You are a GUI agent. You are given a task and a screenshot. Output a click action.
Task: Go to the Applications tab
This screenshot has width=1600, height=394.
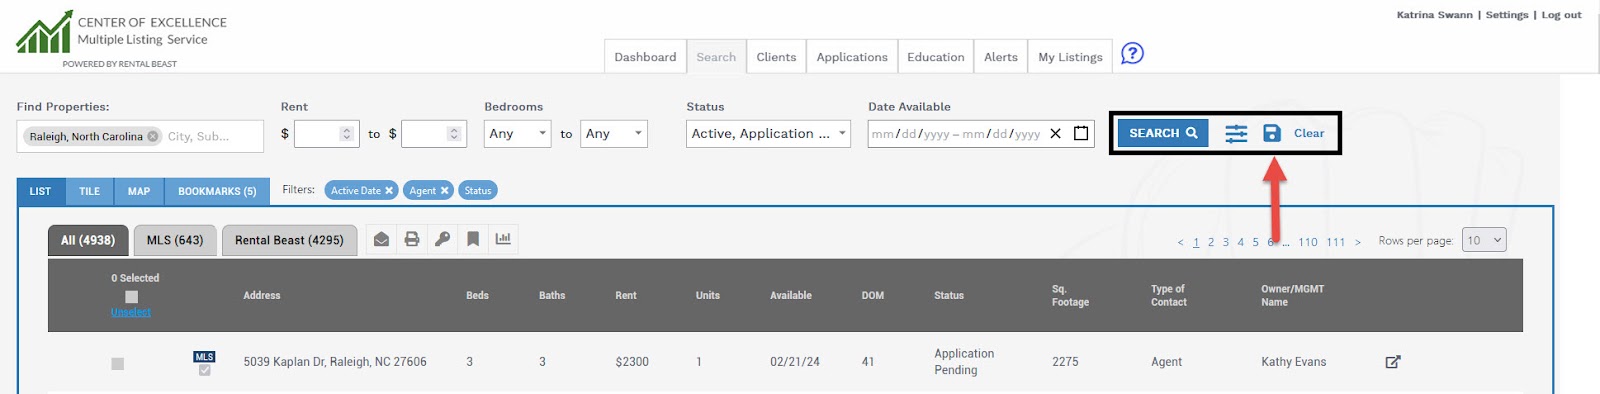[852, 57]
